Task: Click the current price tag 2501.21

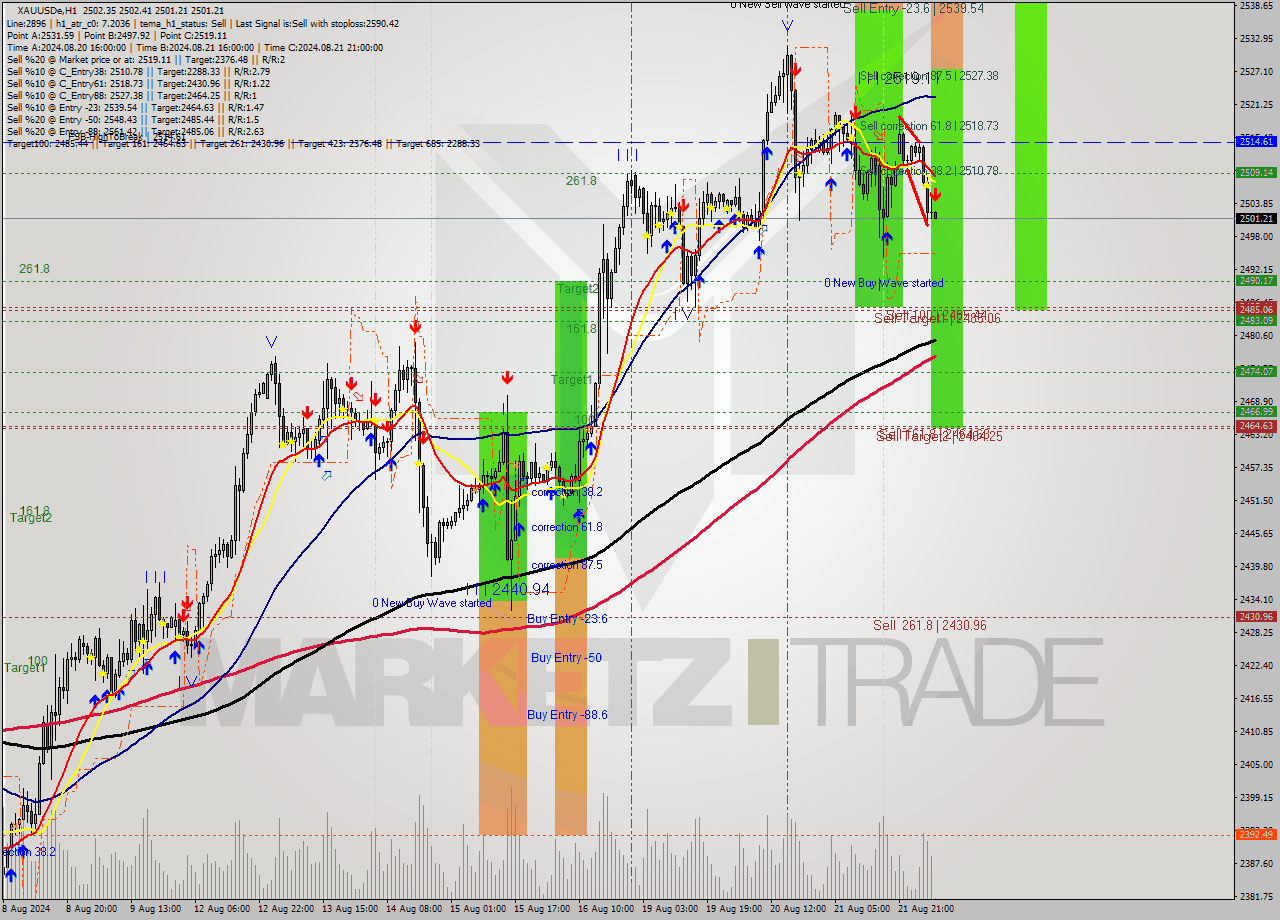Action: 1256,218
